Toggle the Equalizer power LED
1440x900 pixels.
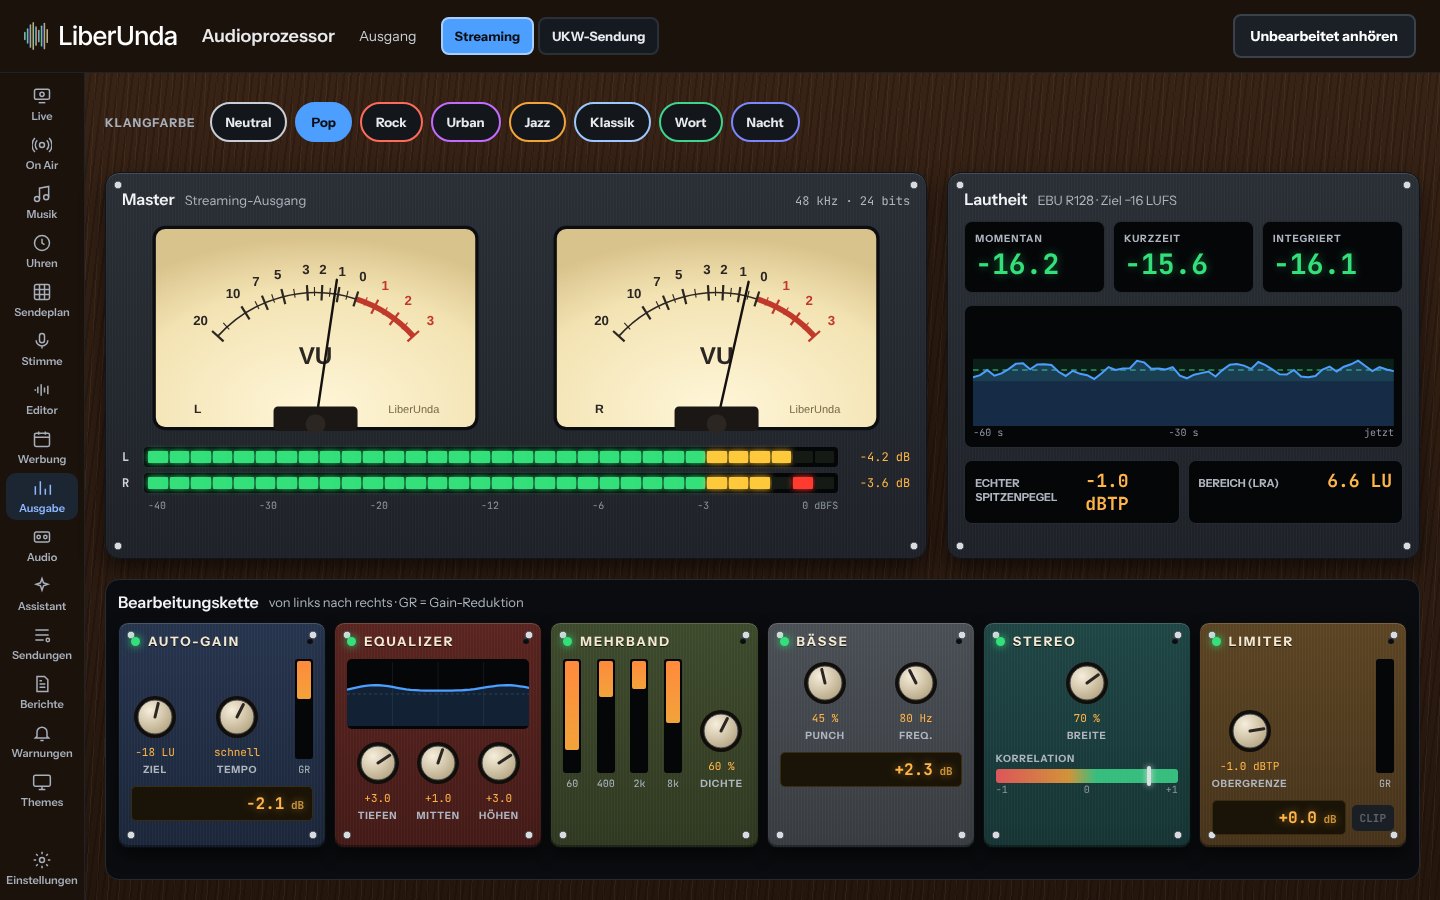coord(351,641)
